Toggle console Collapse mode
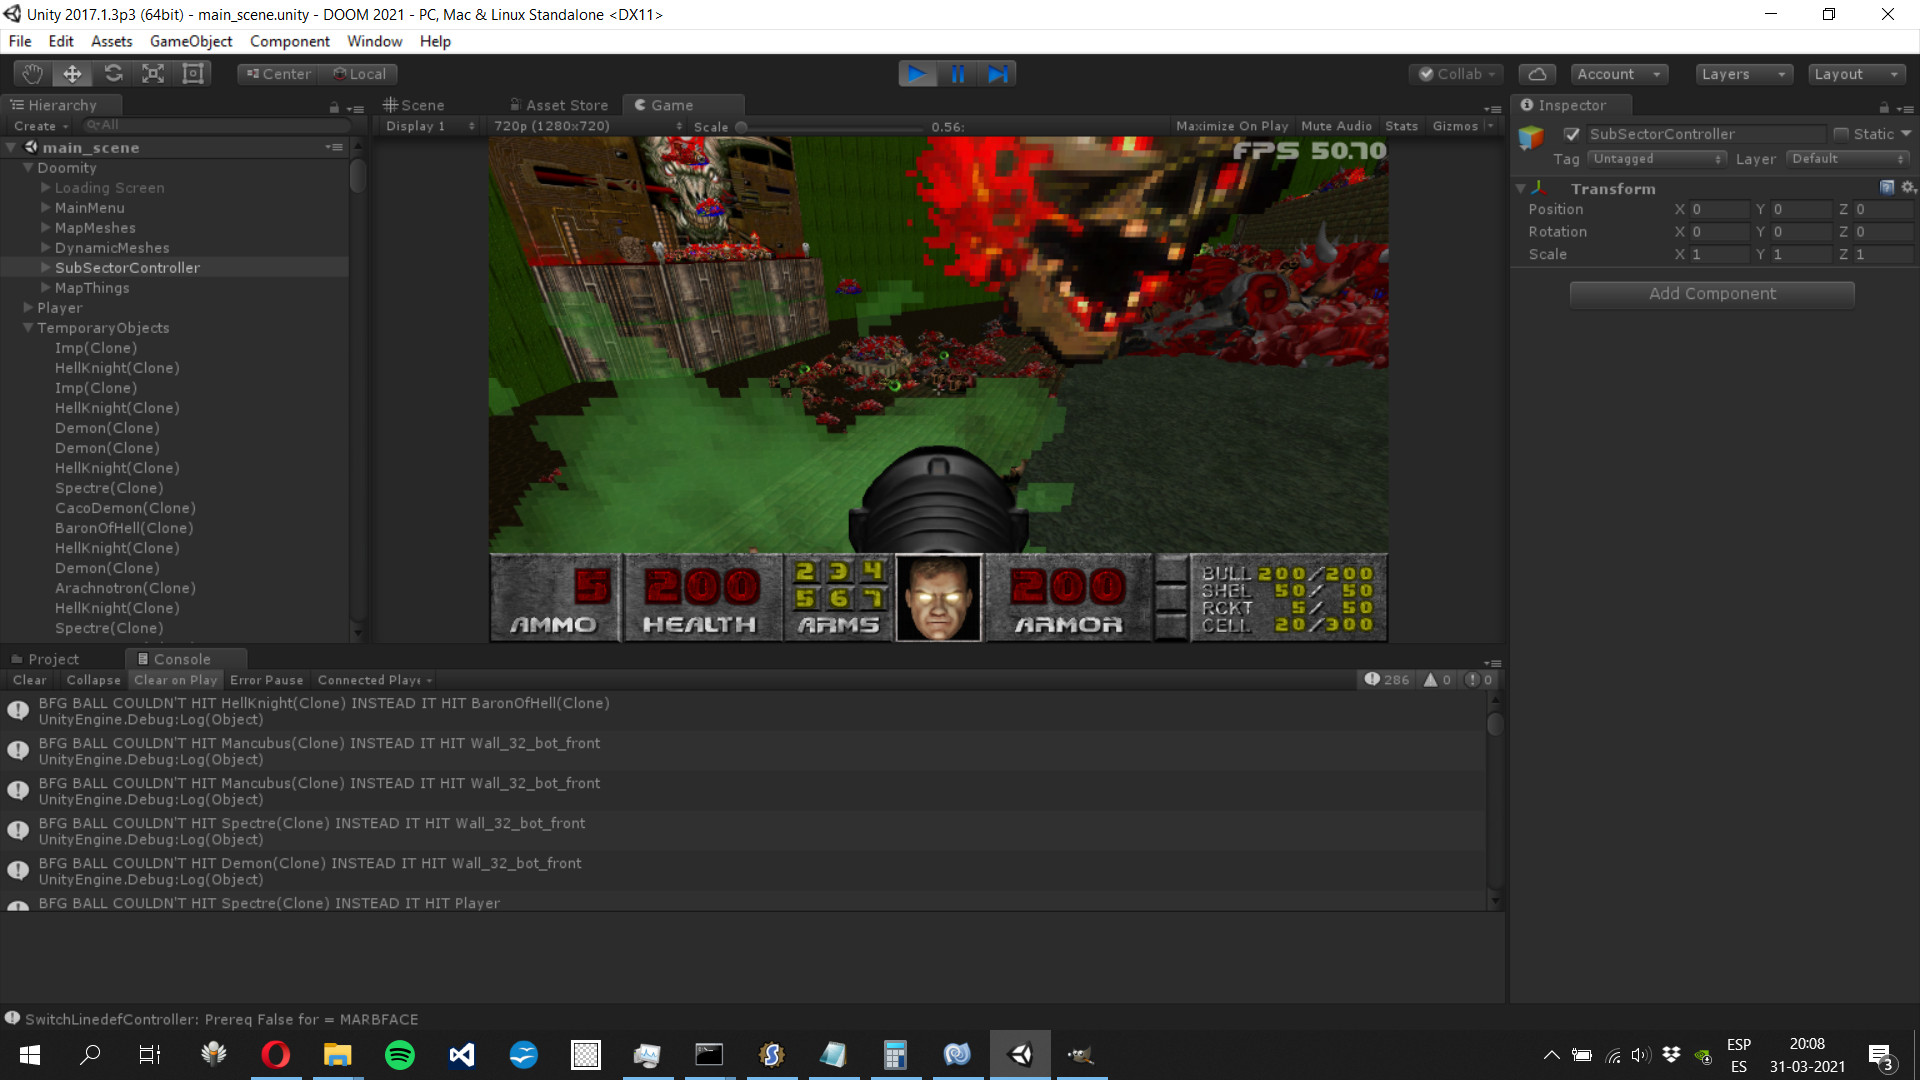 coord(93,680)
